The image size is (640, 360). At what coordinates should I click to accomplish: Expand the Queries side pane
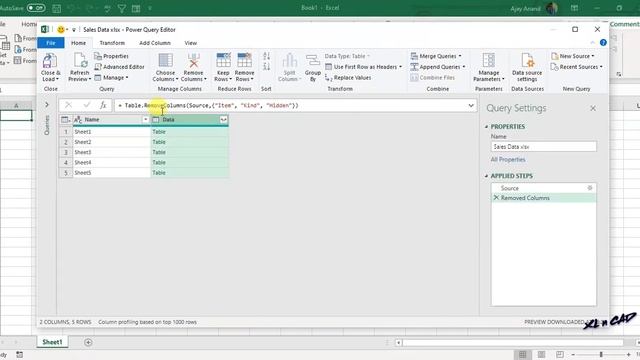tap(47, 105)
